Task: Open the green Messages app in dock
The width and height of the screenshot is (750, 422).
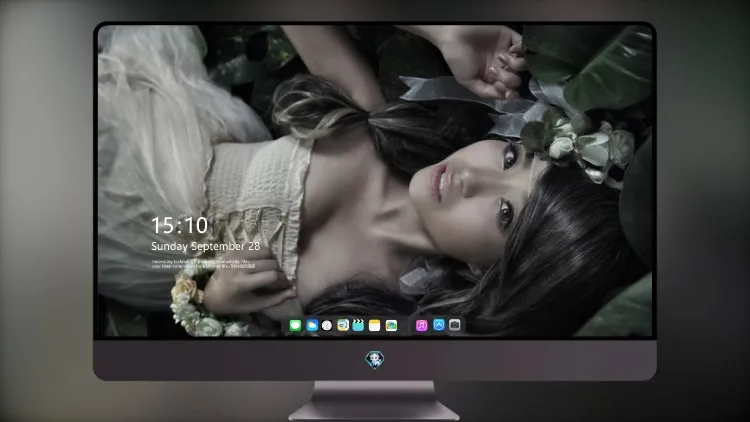Action: 295,326
